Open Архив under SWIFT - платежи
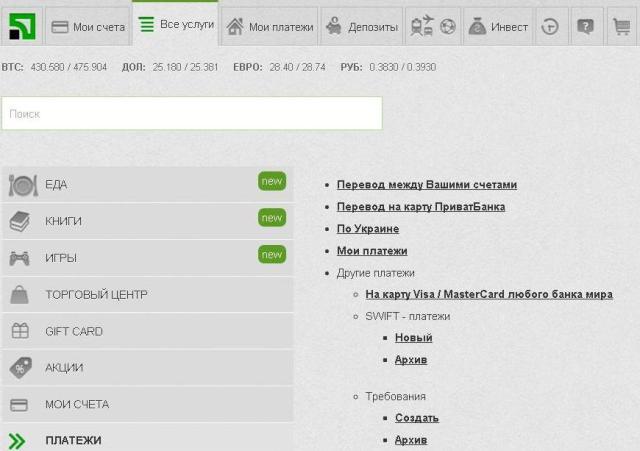640x451 pixels. [x=411, y=360]
